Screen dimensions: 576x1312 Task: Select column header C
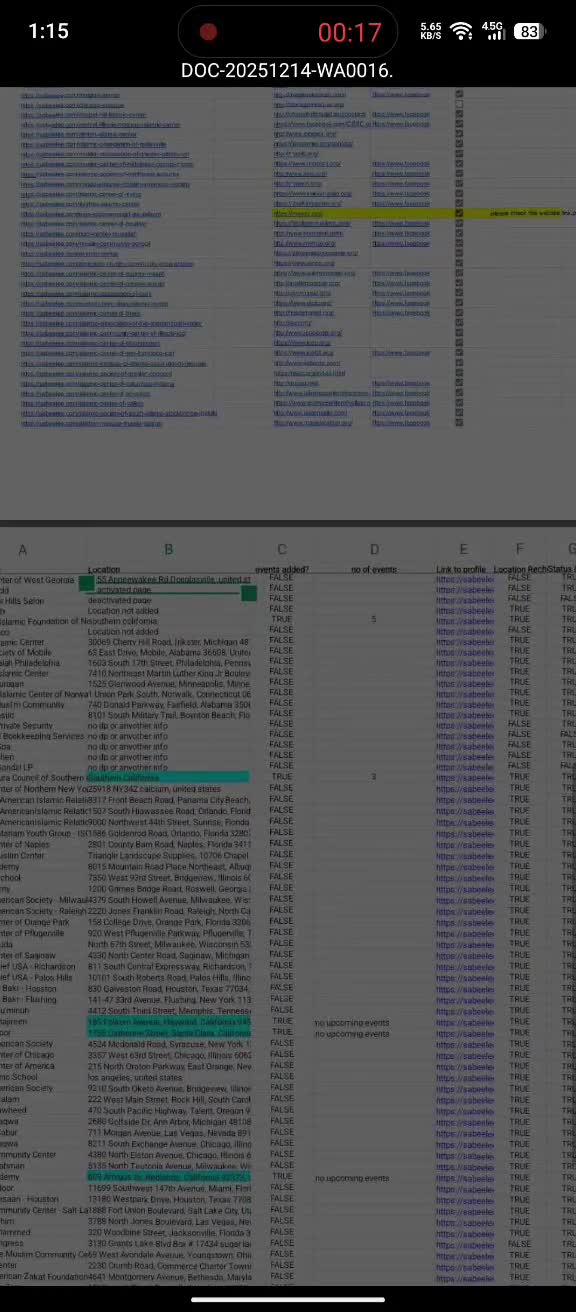click(282, 549)
